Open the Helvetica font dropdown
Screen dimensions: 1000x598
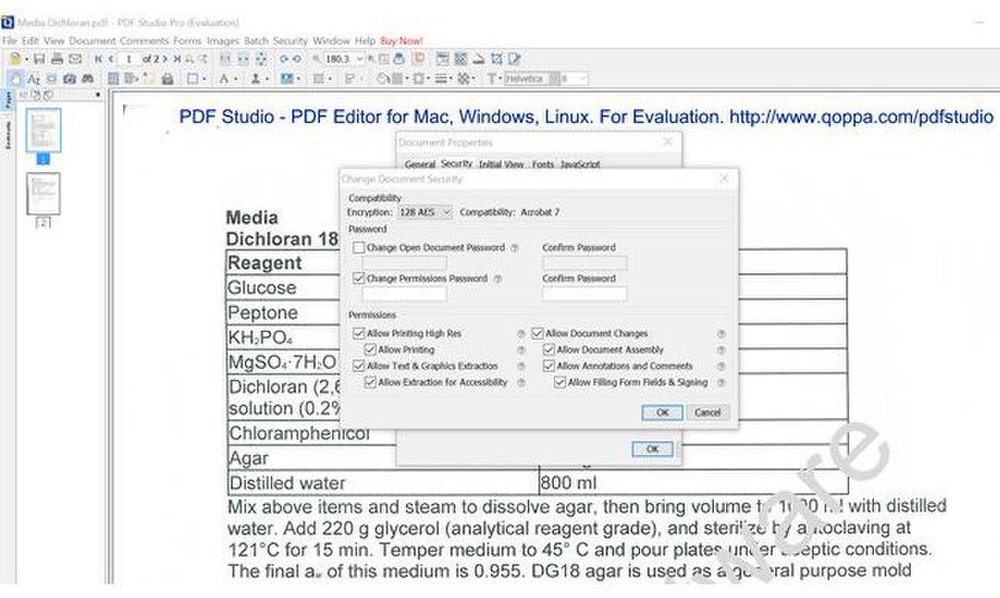(x=555, y=79)
